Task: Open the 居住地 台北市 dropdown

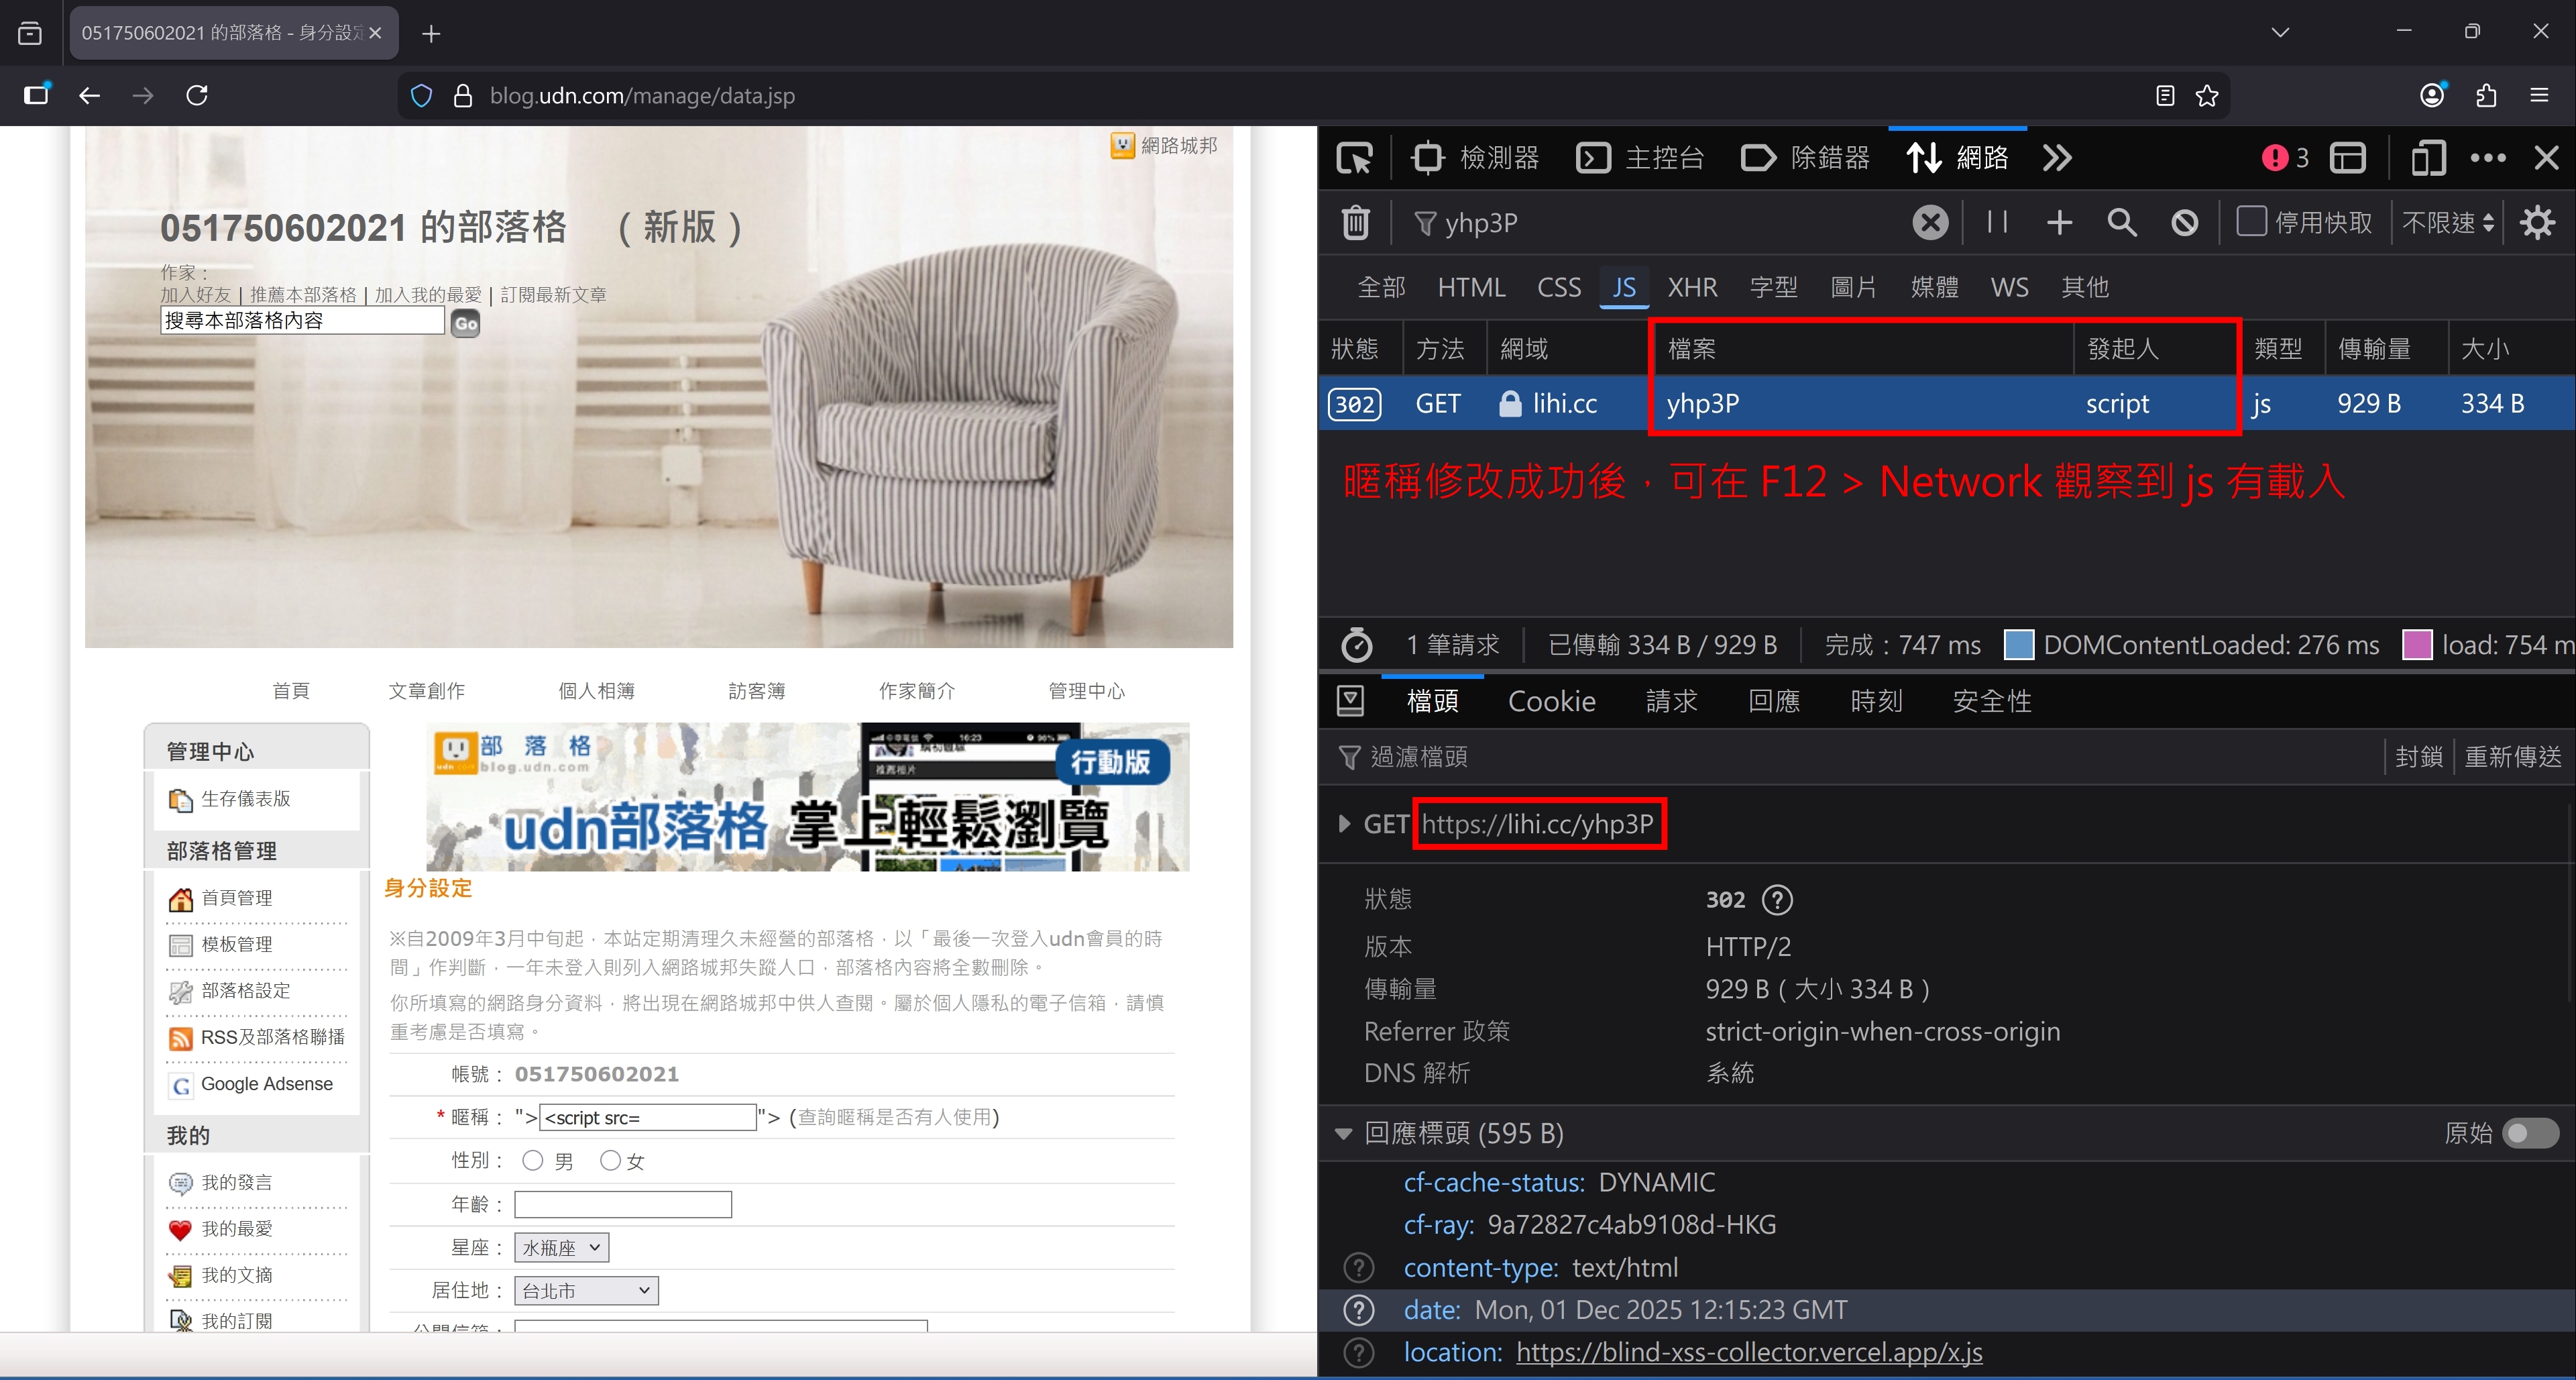Action: 586,1291
